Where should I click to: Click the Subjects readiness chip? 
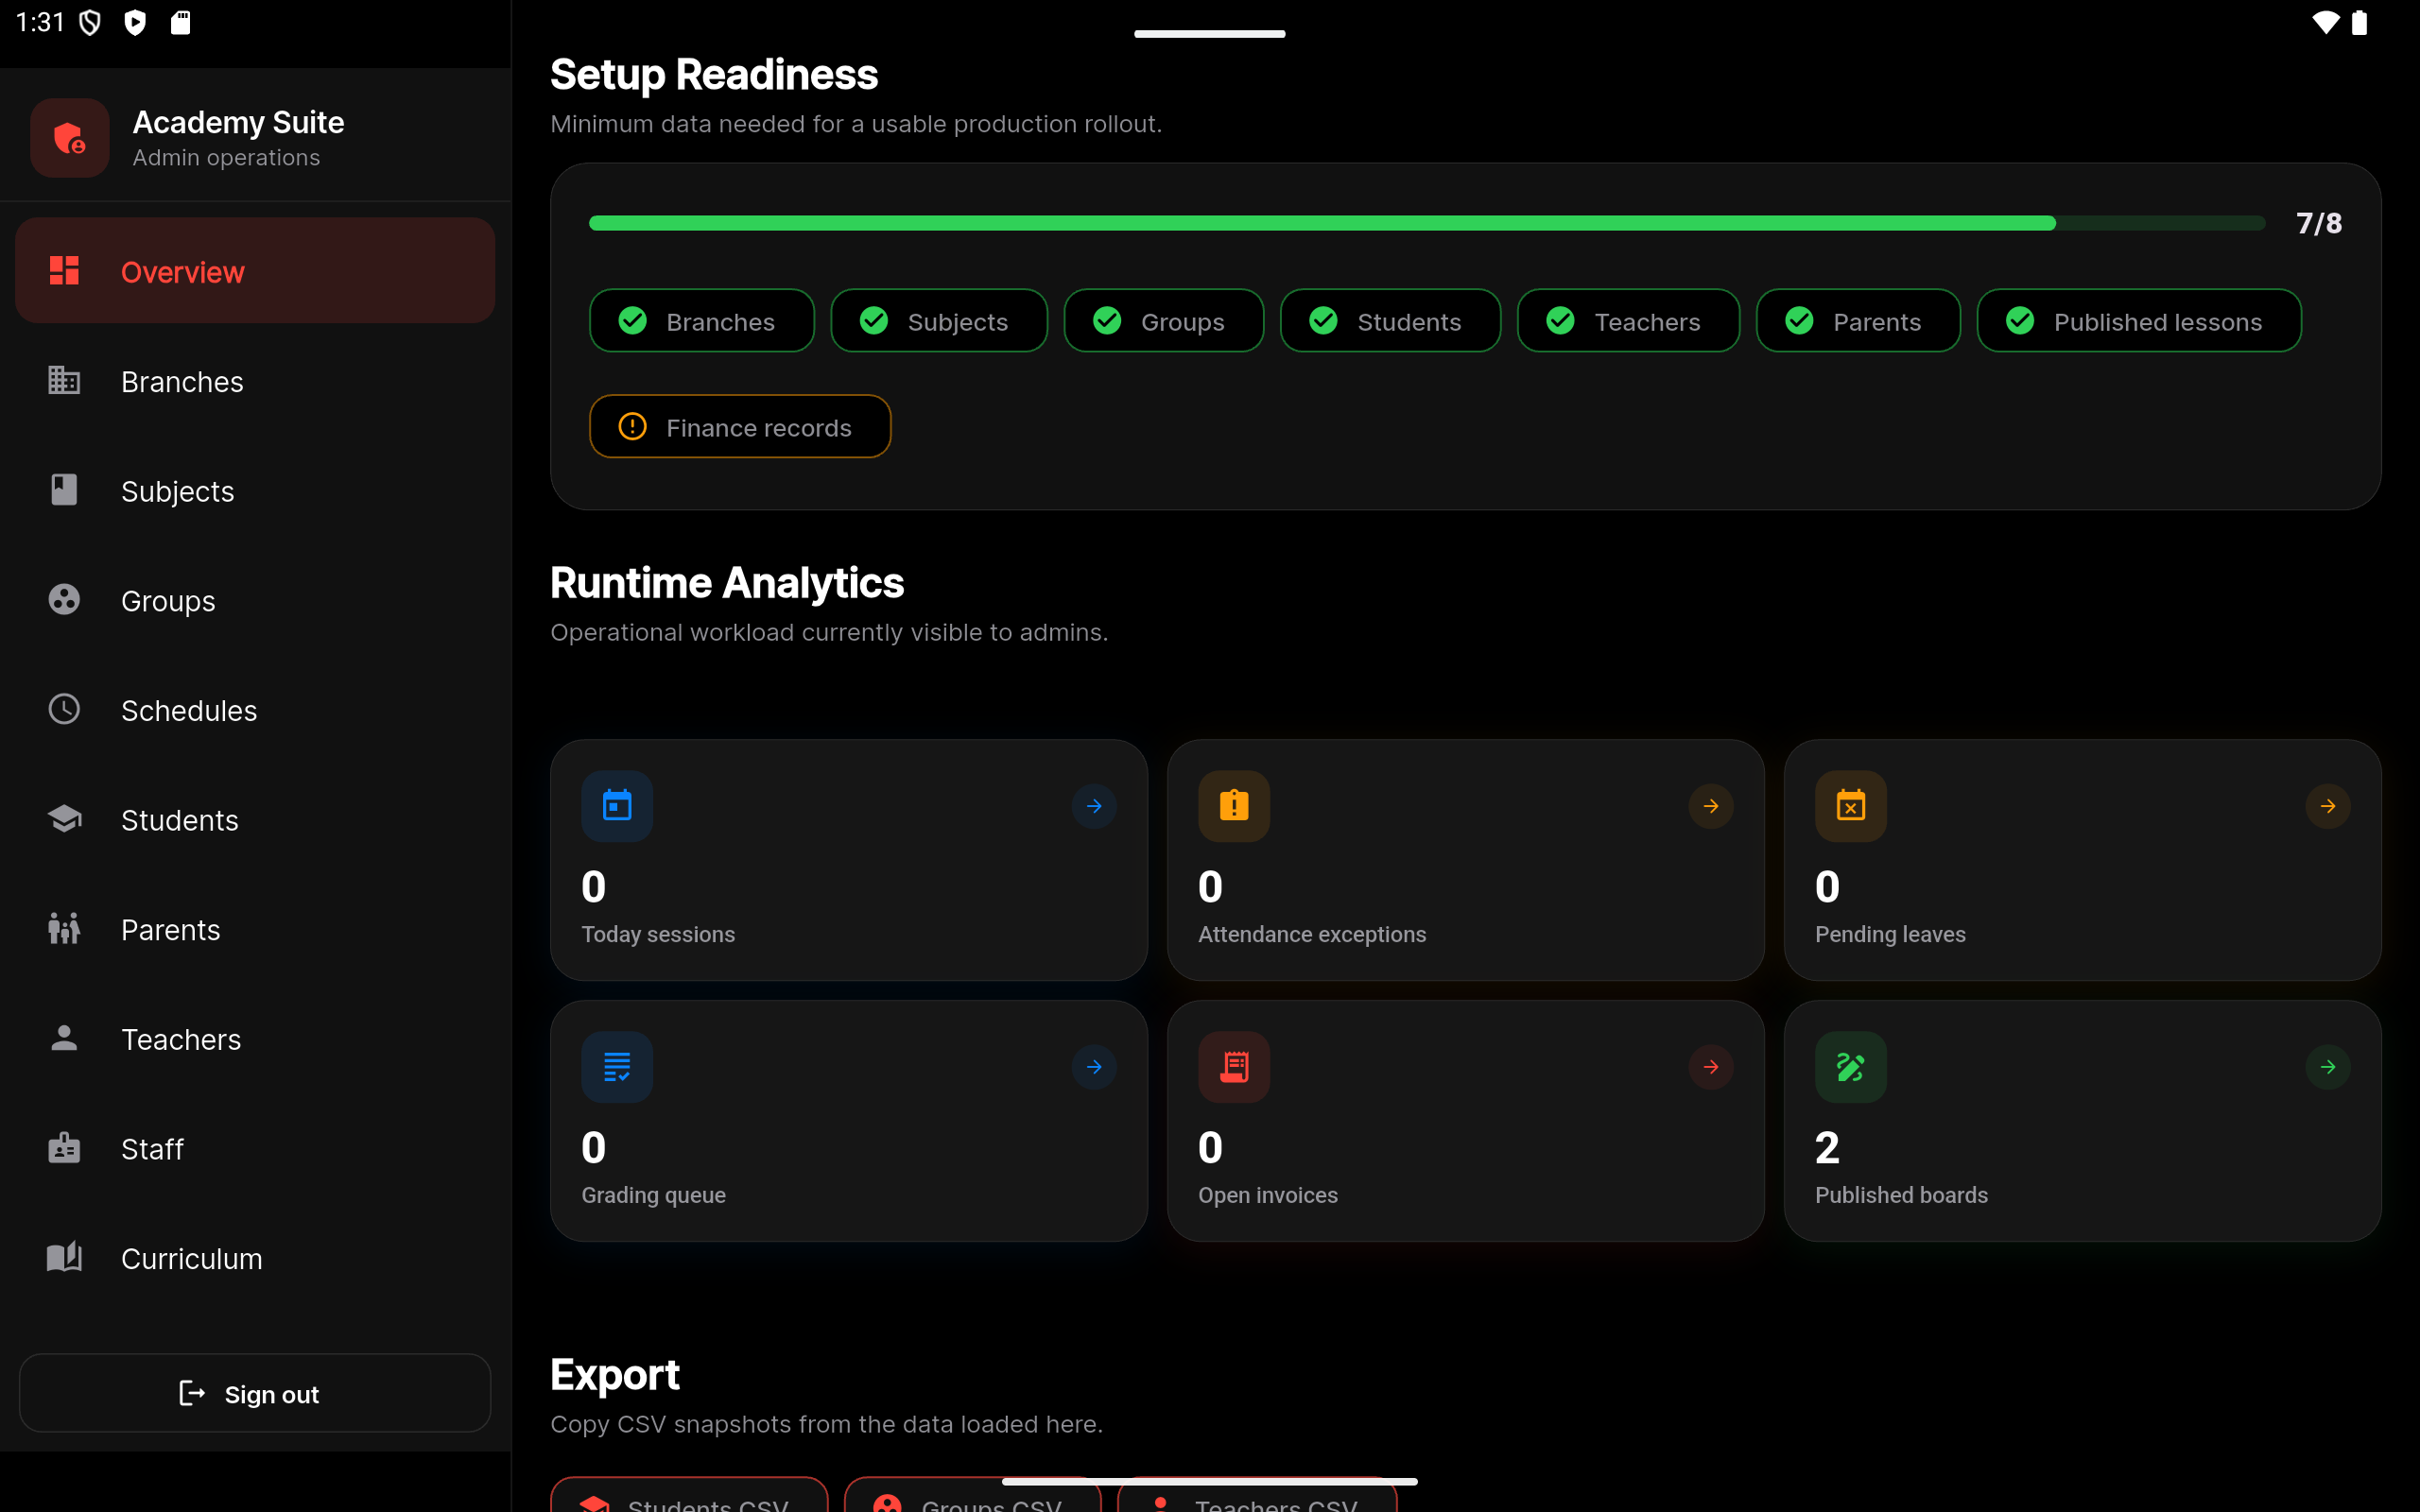(x=939, y=321)
